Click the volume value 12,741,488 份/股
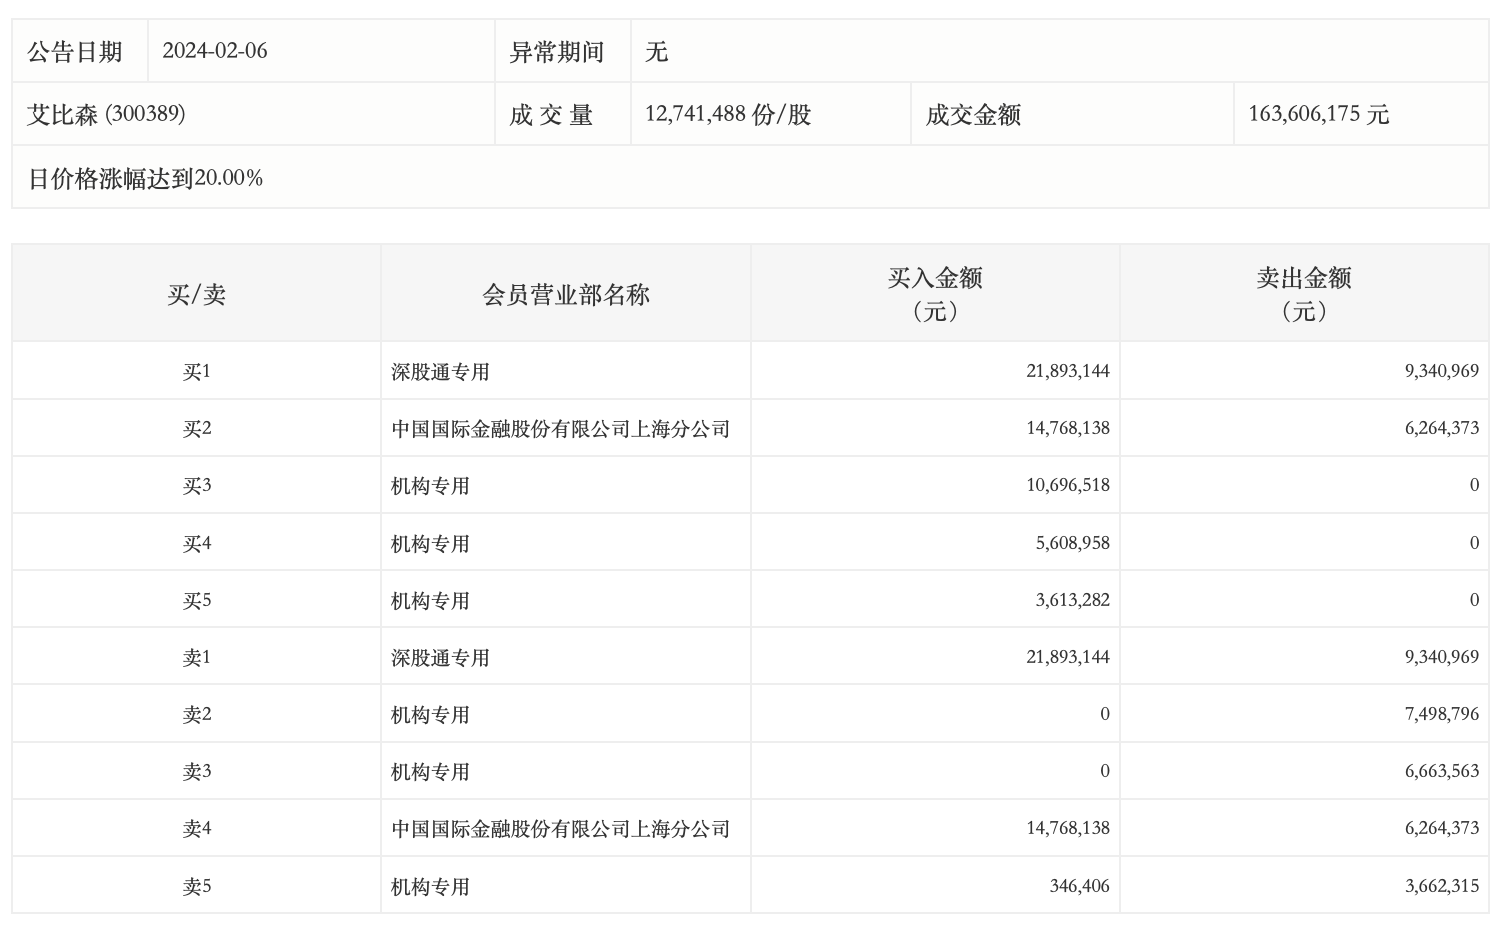Screen dimensions: 1500x930 (x=728, y=114)
